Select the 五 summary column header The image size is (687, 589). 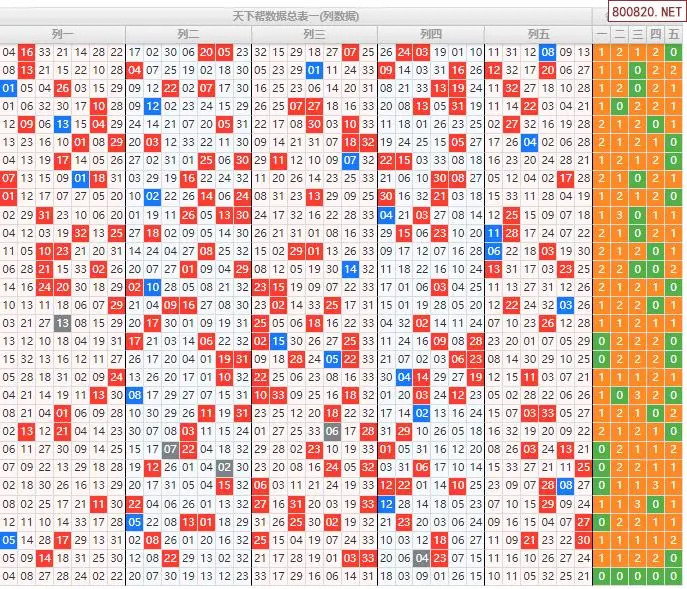(675, 34)
